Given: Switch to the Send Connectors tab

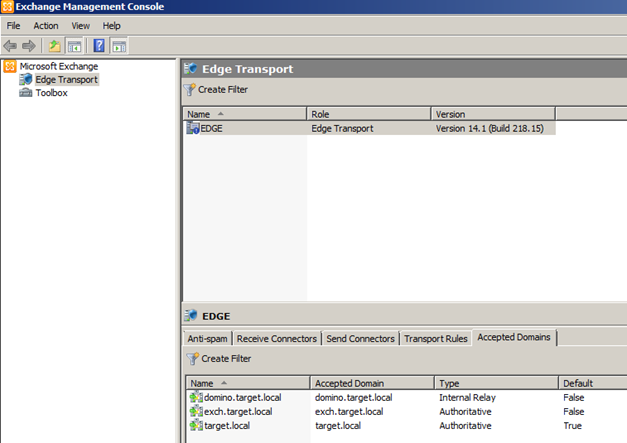Looking at the screenshot, I should [360, 339].
